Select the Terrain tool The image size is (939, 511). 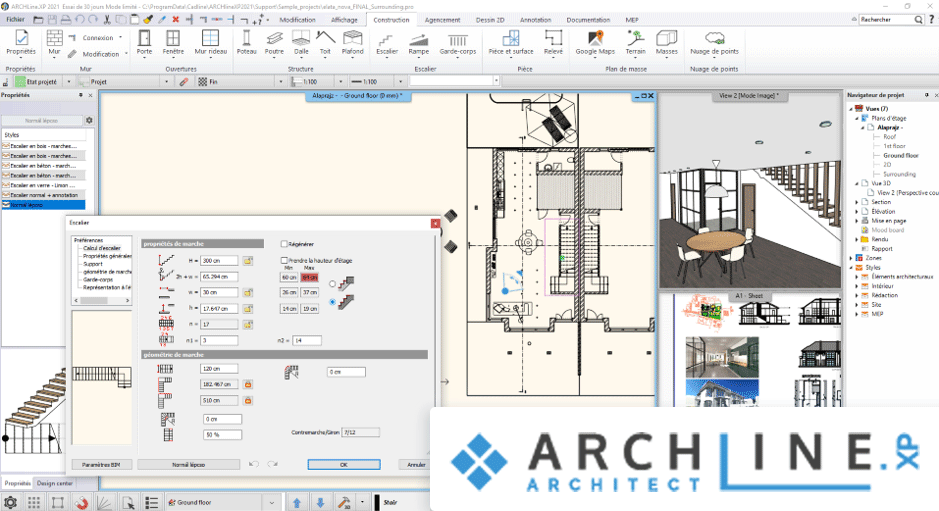(635, 43)
